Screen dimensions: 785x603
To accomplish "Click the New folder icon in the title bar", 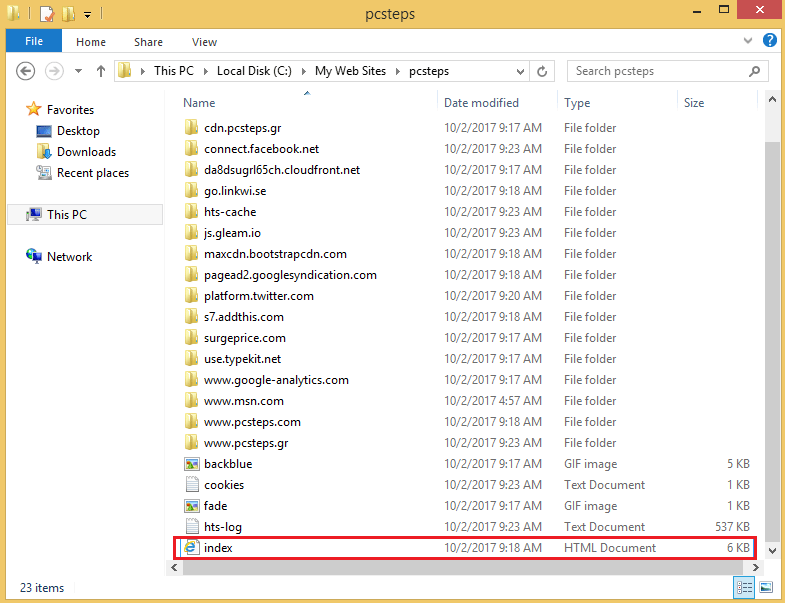I will point(68,14).
